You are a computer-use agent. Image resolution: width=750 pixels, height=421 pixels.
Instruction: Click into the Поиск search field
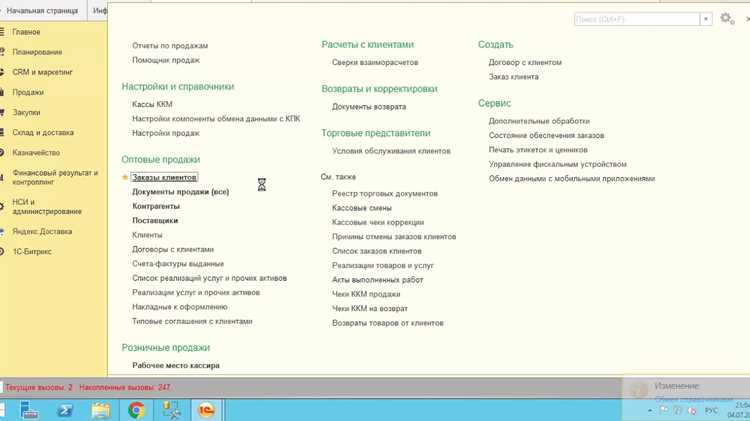(637, 19)
